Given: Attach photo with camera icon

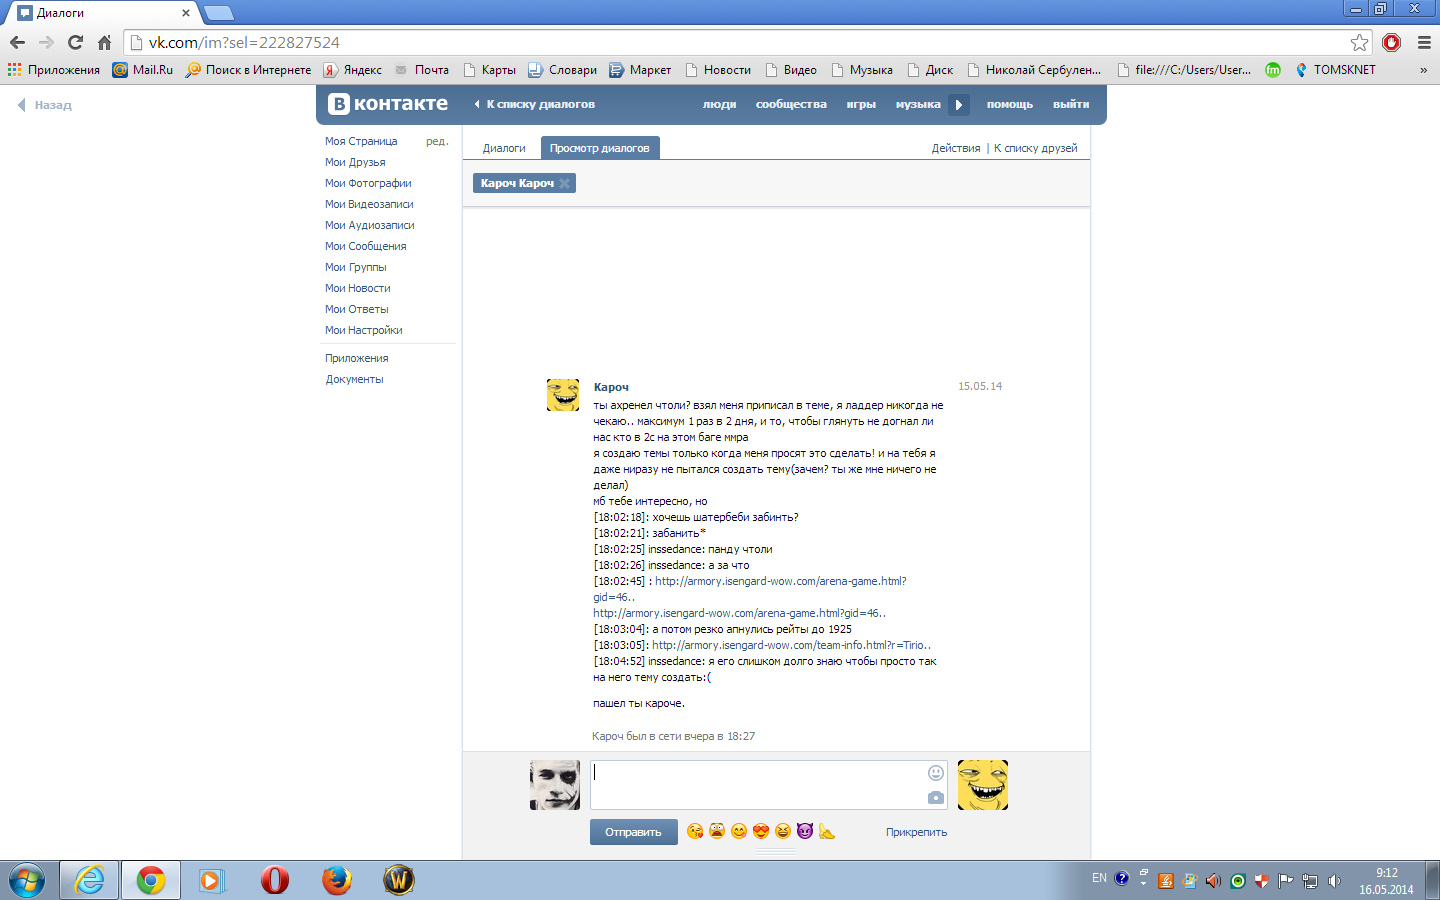Looking at the screenshot, I should click(x=936, y=797).
